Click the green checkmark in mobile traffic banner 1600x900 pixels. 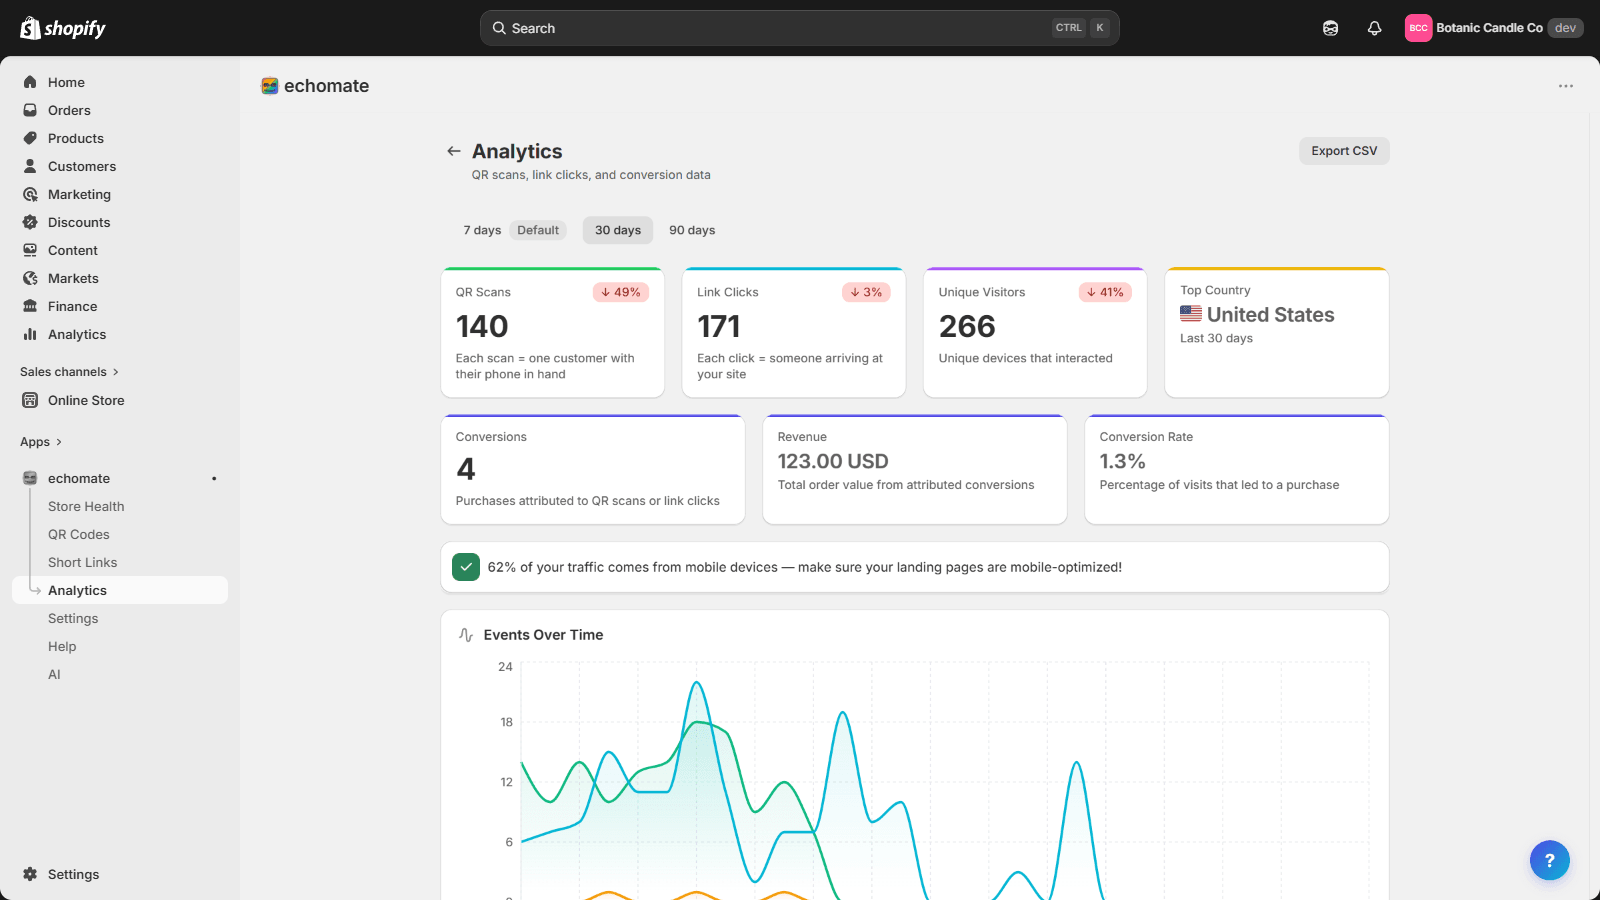tap(466, 567)
